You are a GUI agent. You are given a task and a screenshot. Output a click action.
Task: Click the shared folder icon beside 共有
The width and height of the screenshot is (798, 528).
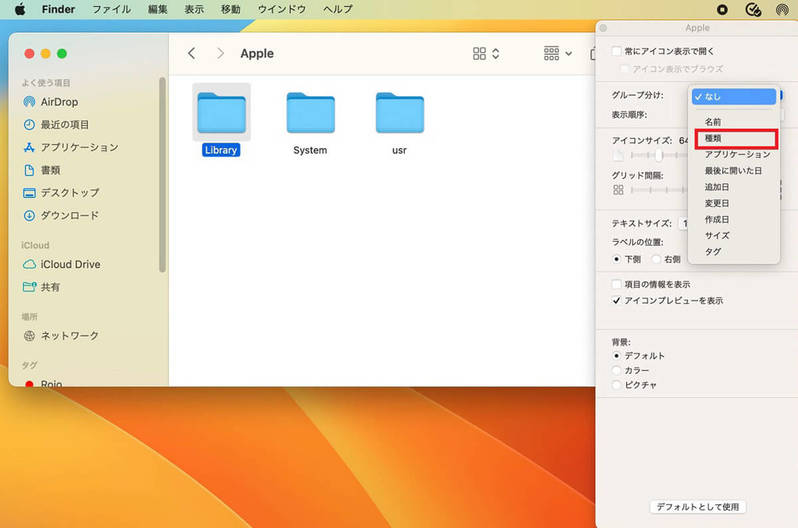pos(30,287)
